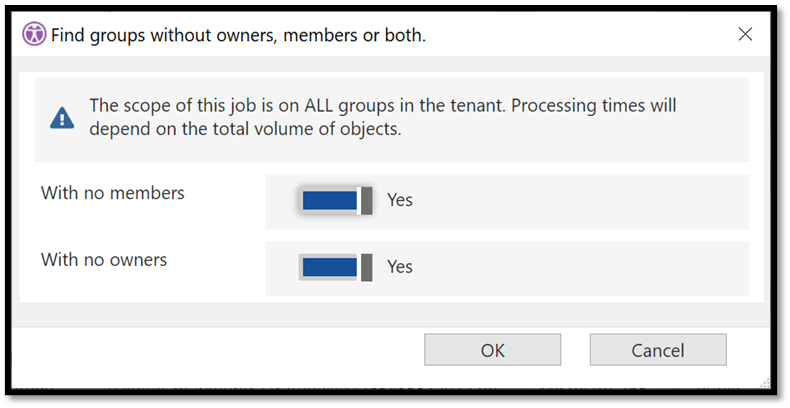The height and width of the screenshot is (408, 790).
Task: Click empty area of no owners row
Action: click(579, 268)
